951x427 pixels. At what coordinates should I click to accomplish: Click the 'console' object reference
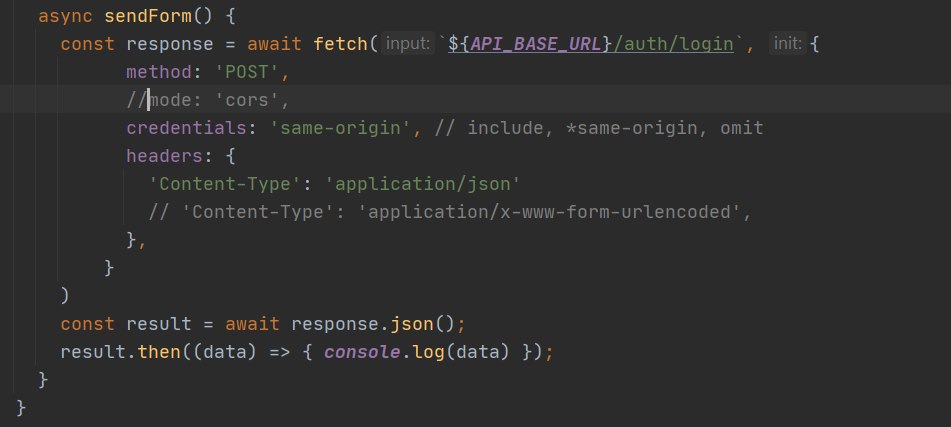pyautogui.click(x=362, y=352)
